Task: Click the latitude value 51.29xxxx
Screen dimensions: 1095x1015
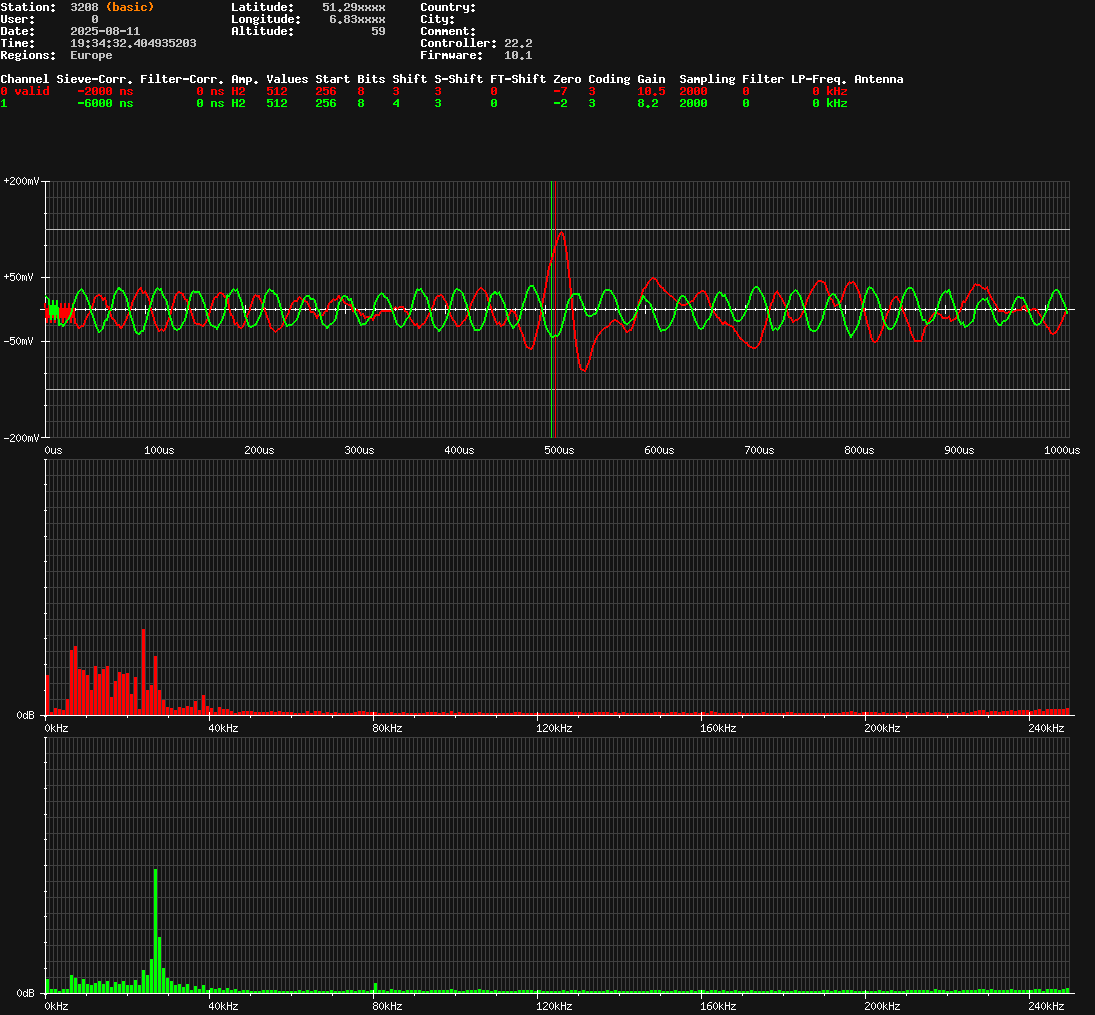Action: point(353,7)
